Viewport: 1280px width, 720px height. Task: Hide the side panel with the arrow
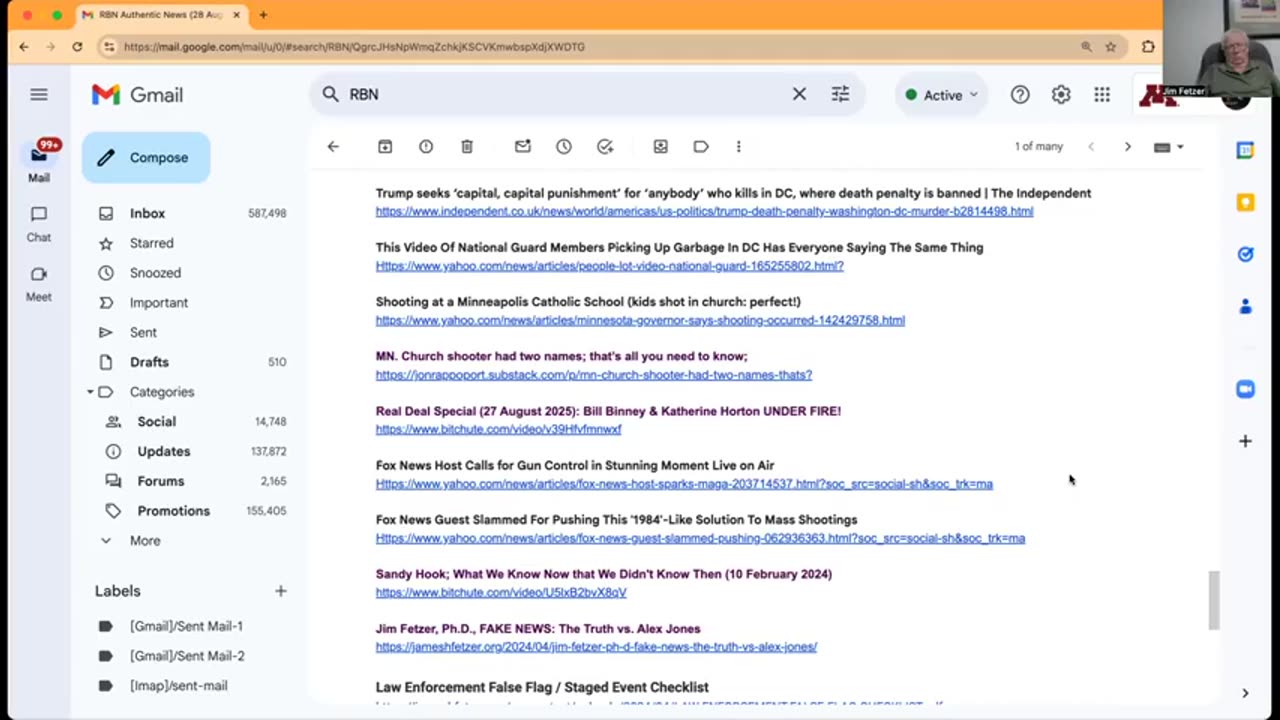[1245, 693]
